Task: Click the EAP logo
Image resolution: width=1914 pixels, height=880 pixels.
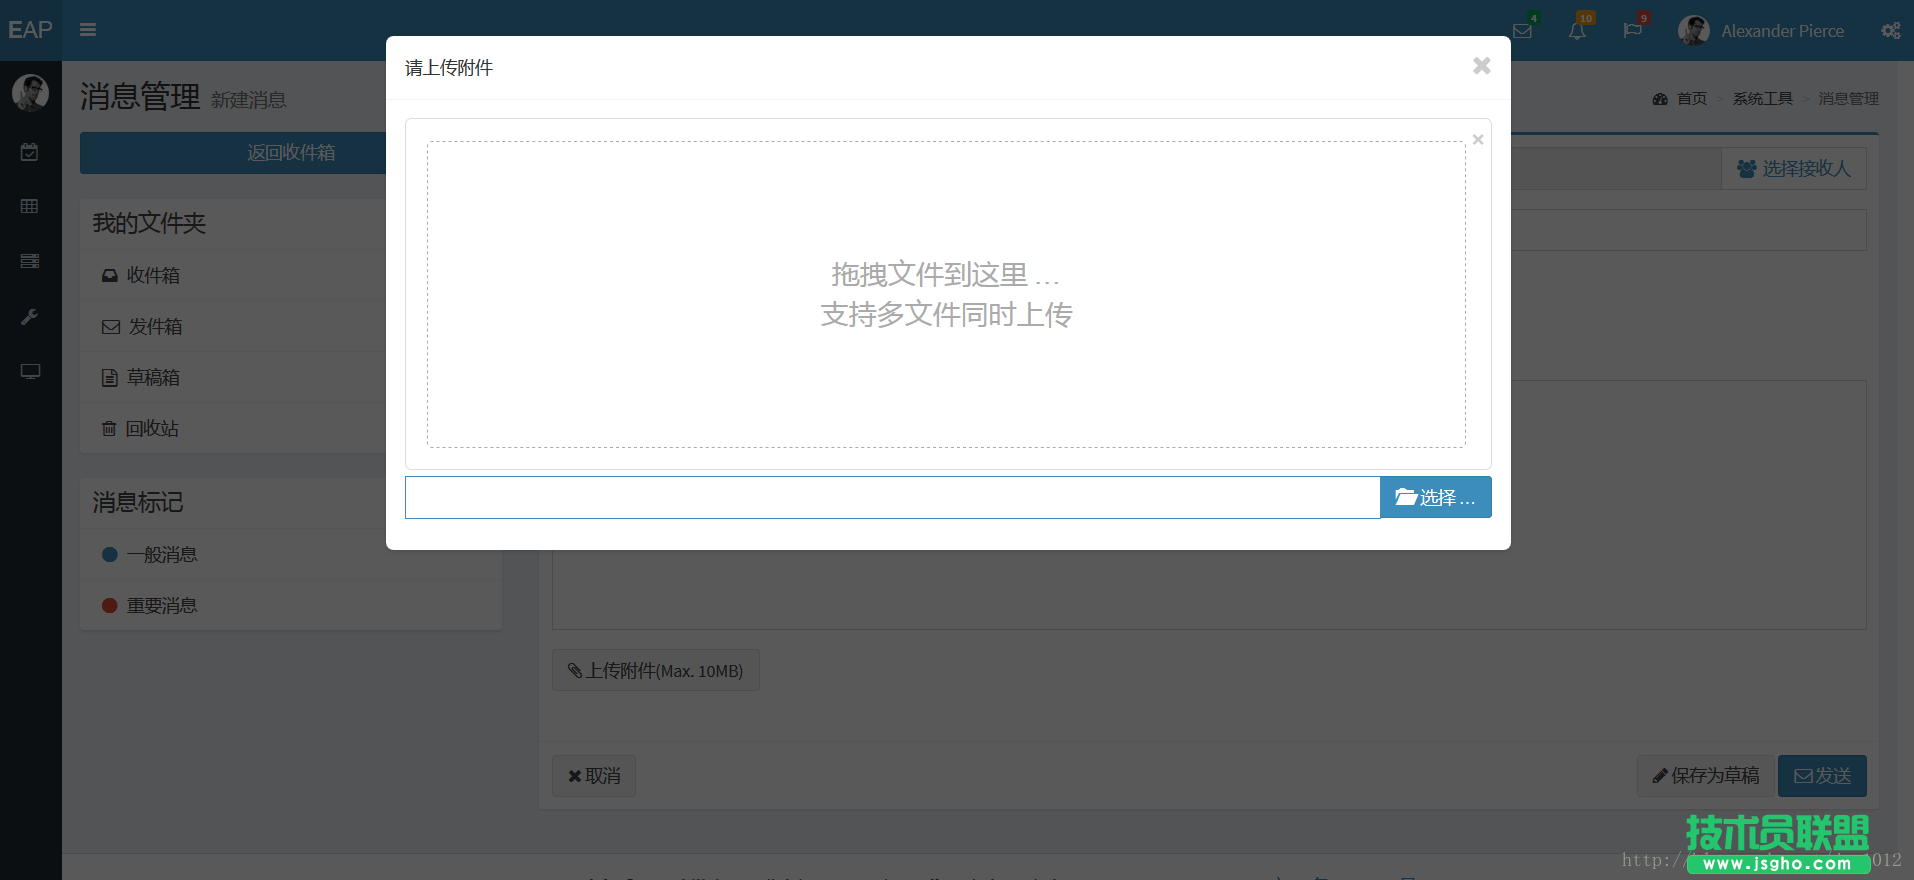Action: [31, 30]
